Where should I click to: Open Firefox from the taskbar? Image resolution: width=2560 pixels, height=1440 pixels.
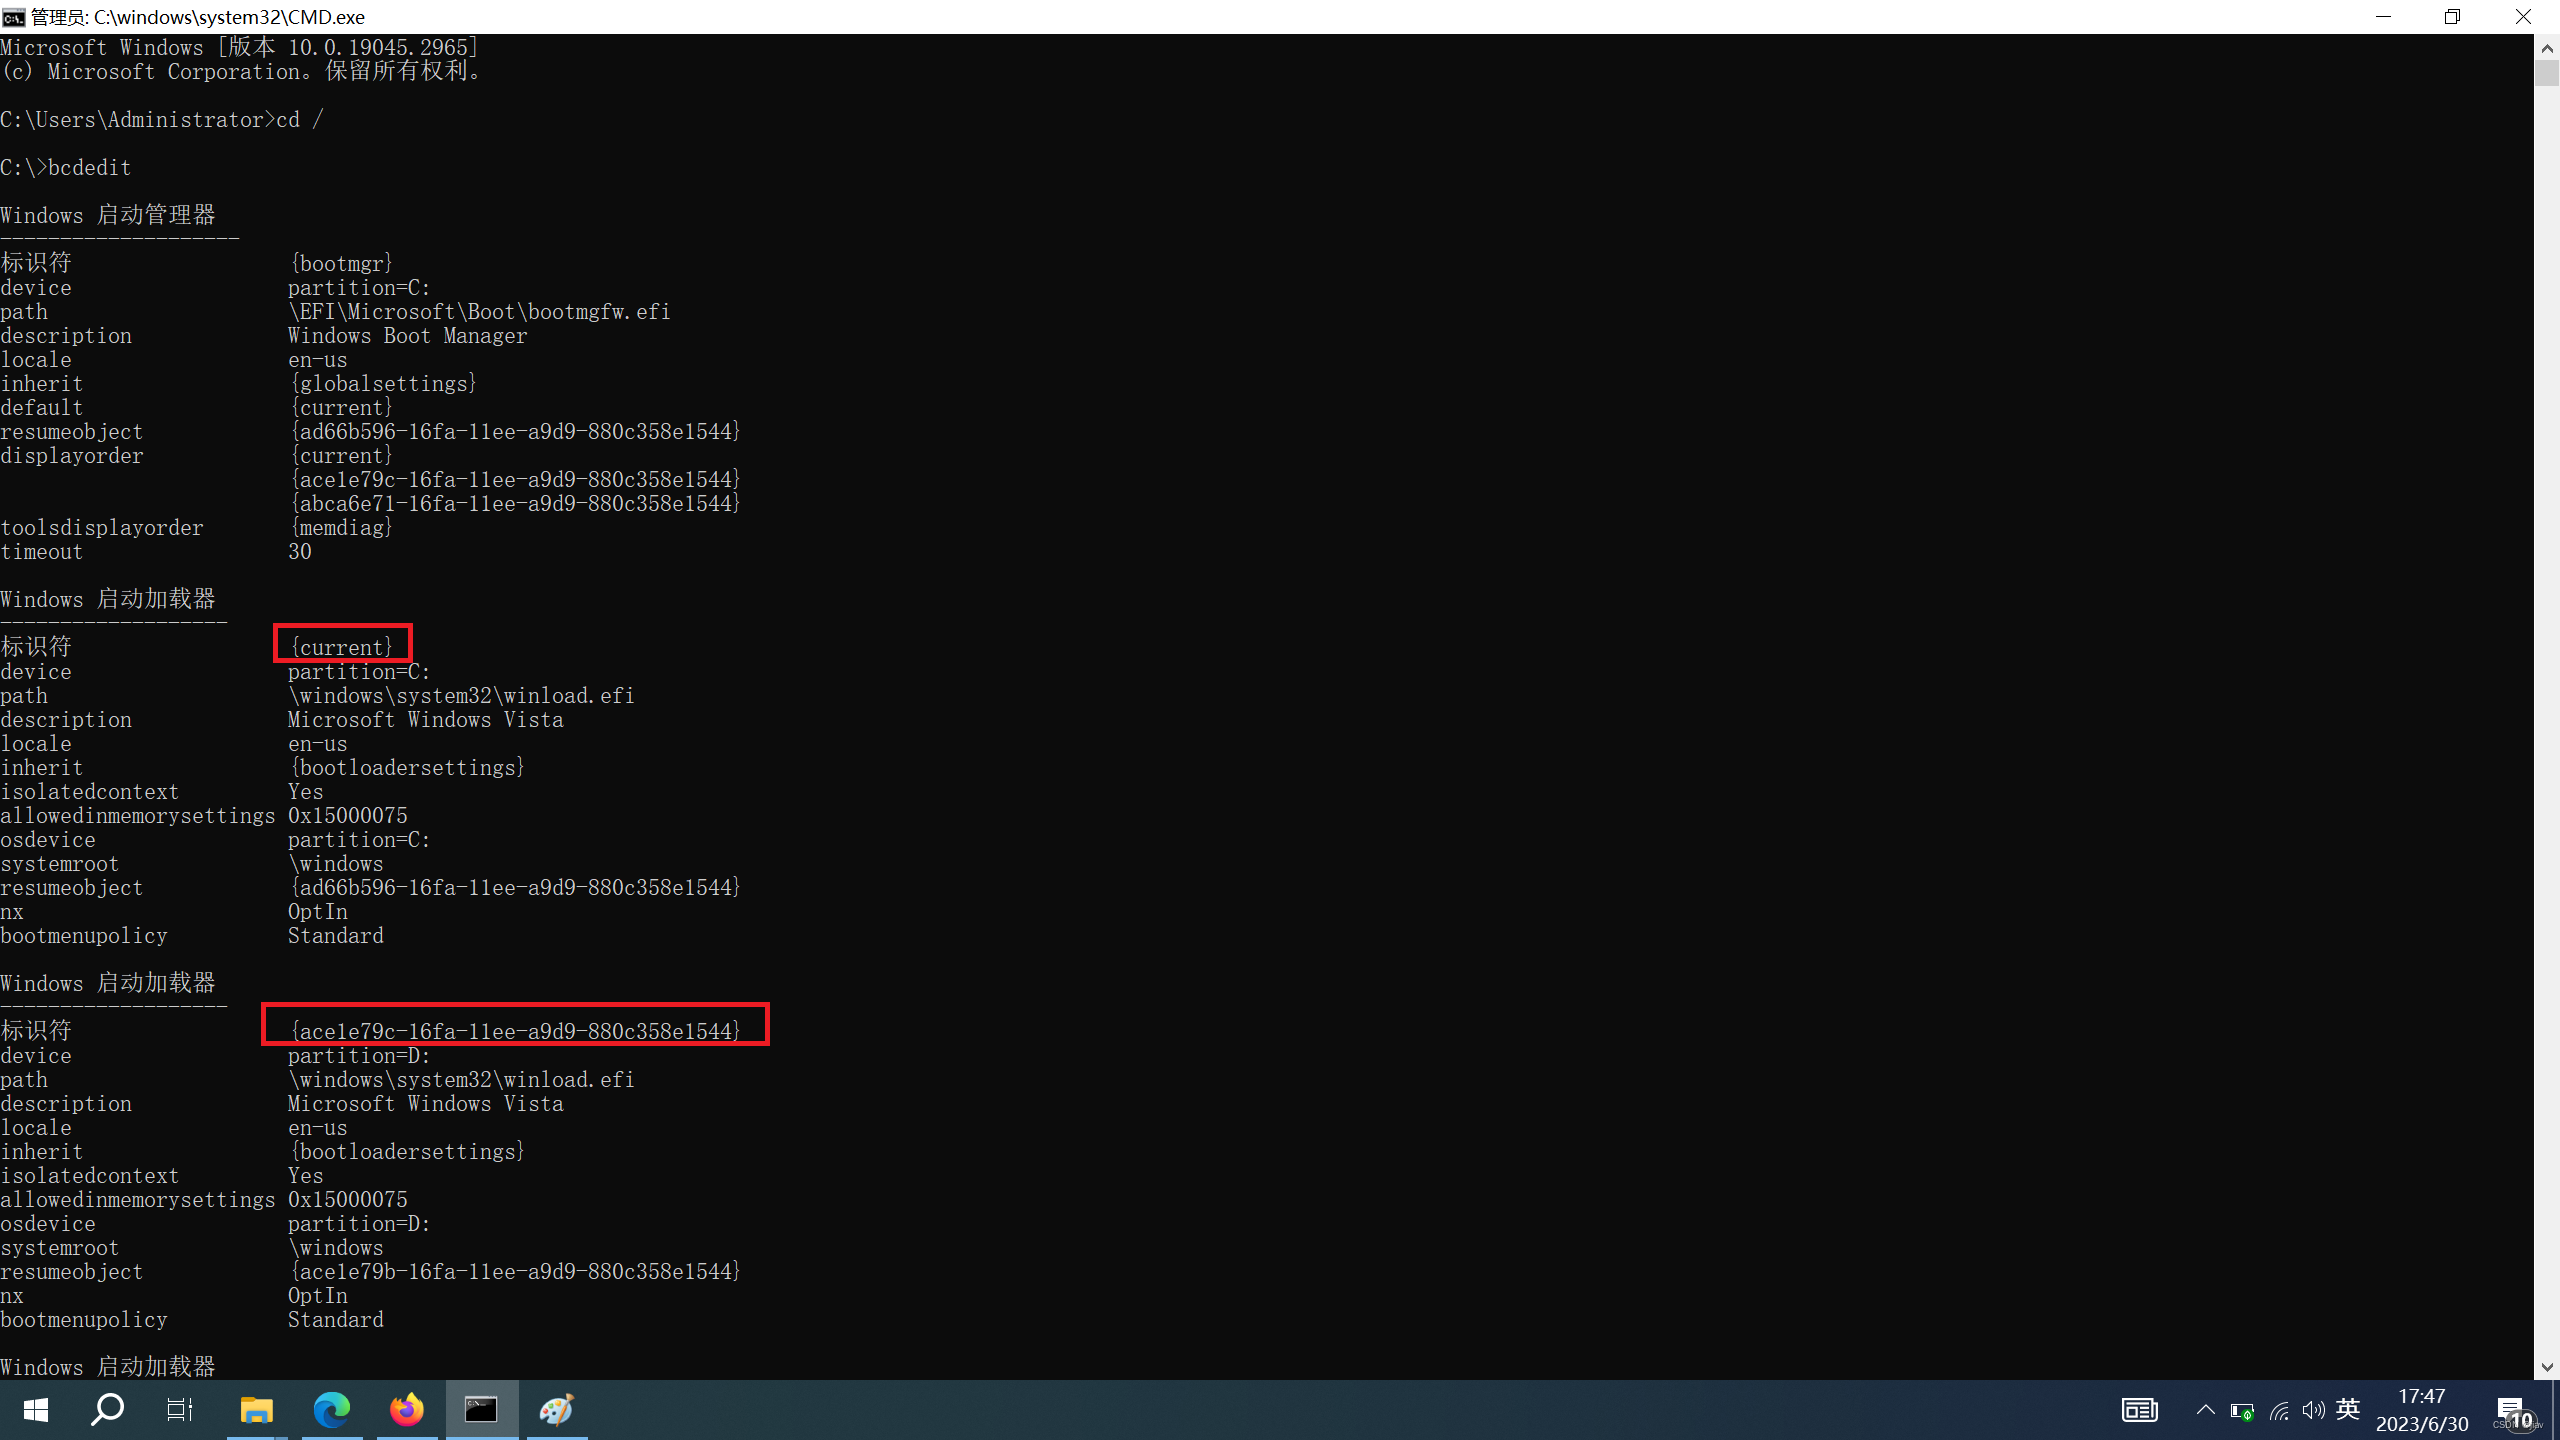[x=407, y=1410]
